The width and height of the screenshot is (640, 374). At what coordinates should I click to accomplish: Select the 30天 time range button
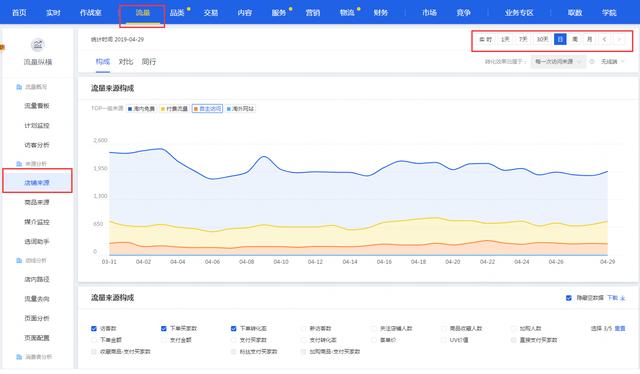[x=542, y=39]
